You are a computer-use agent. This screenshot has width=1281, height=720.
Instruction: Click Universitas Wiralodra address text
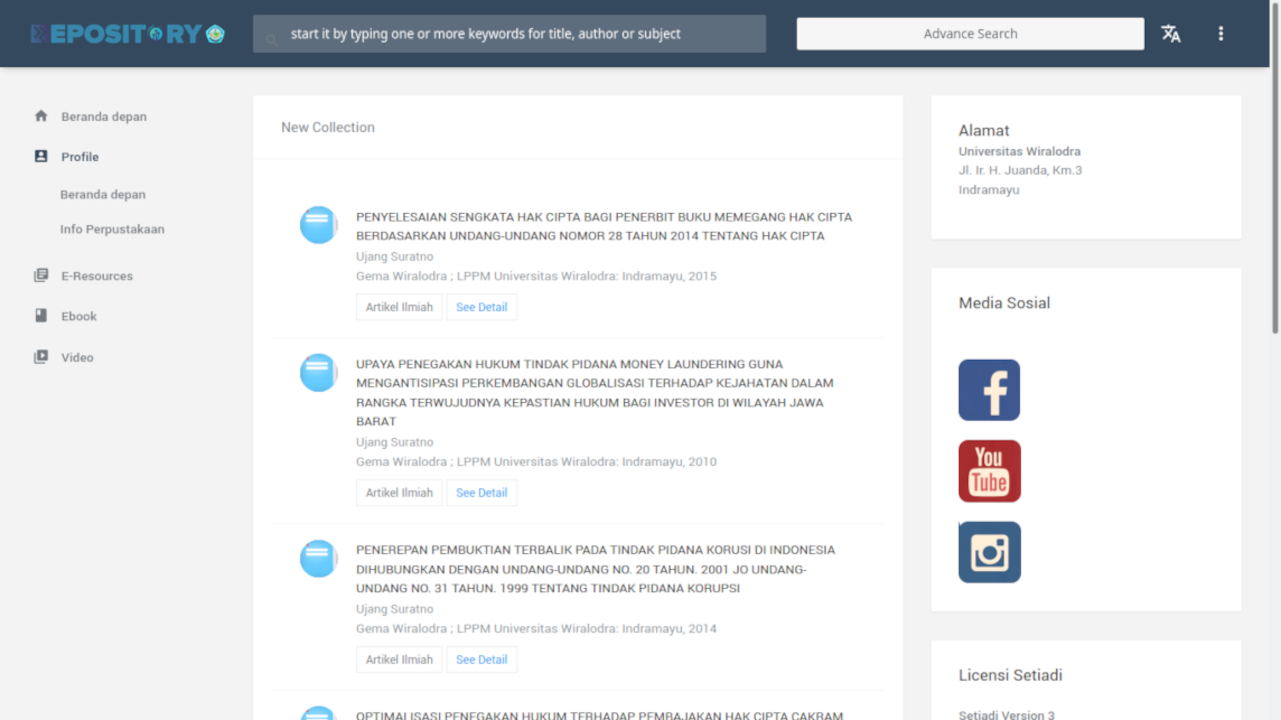(1020, 152)
